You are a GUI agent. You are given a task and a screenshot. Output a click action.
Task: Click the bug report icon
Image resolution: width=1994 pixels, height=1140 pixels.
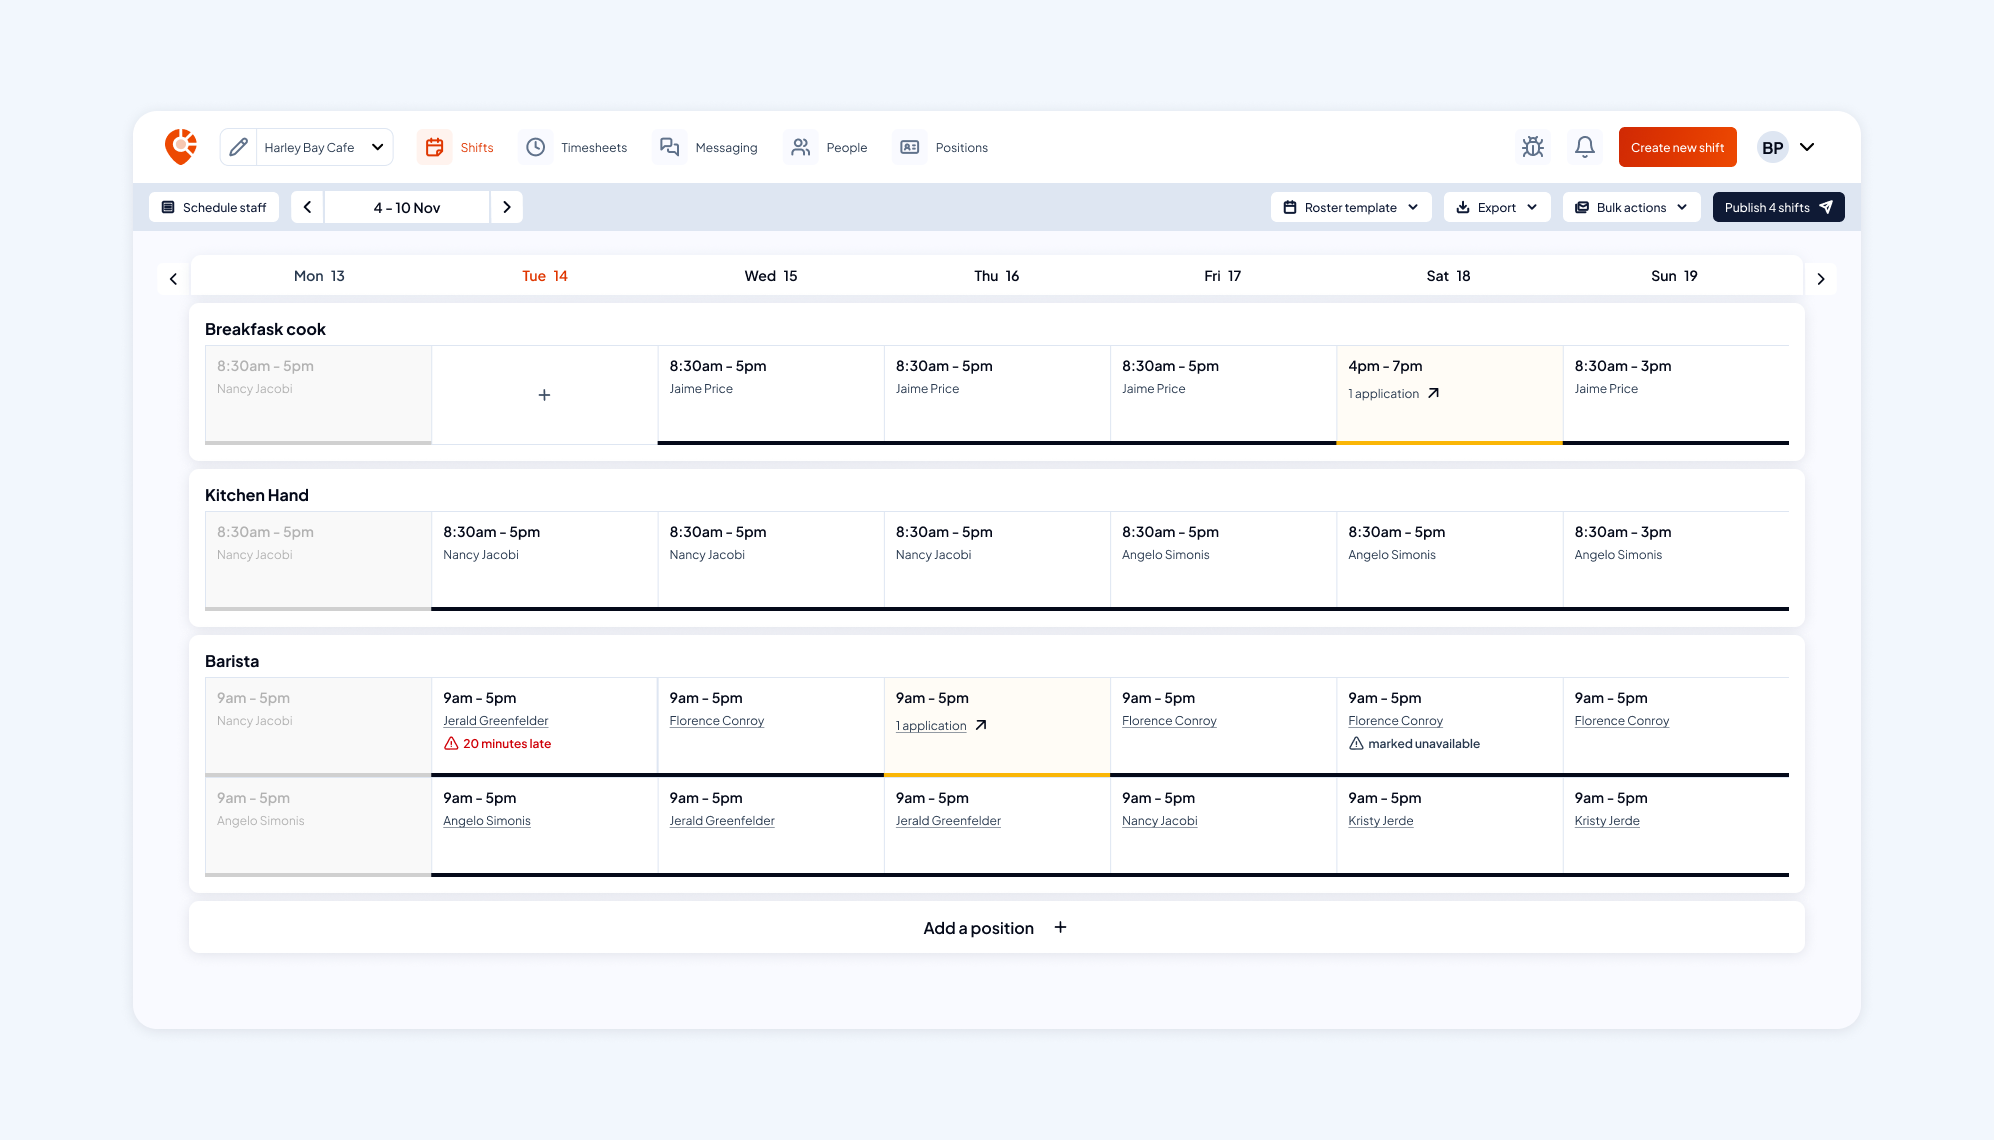point(1532,147)
